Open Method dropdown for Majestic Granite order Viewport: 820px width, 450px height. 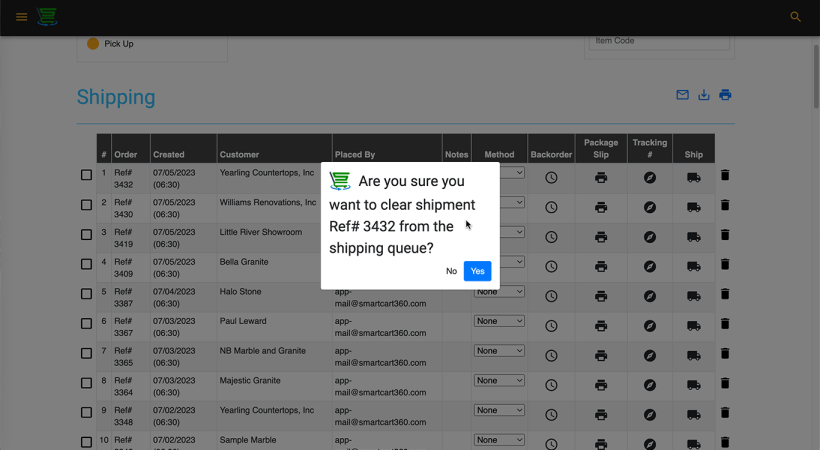pyautogui.click(x=499, y=381)
